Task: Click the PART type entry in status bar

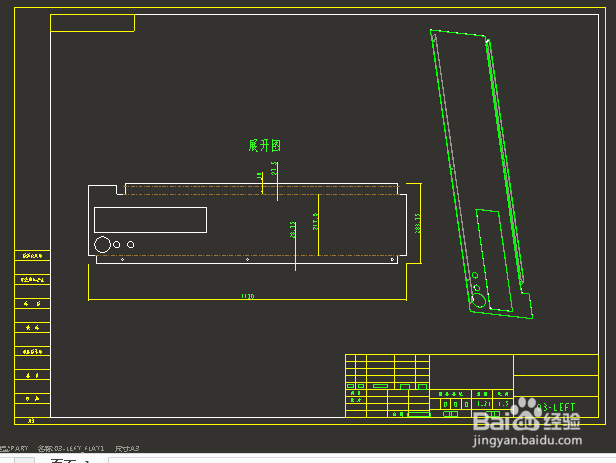Action: click(14, 448)
